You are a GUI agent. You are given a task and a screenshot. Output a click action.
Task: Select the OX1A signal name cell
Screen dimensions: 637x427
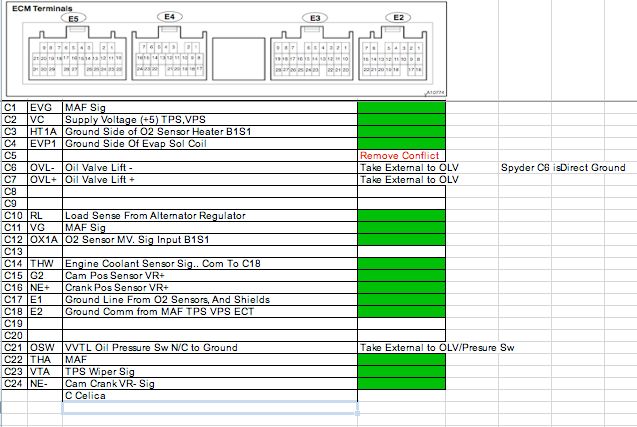point(45,239)
